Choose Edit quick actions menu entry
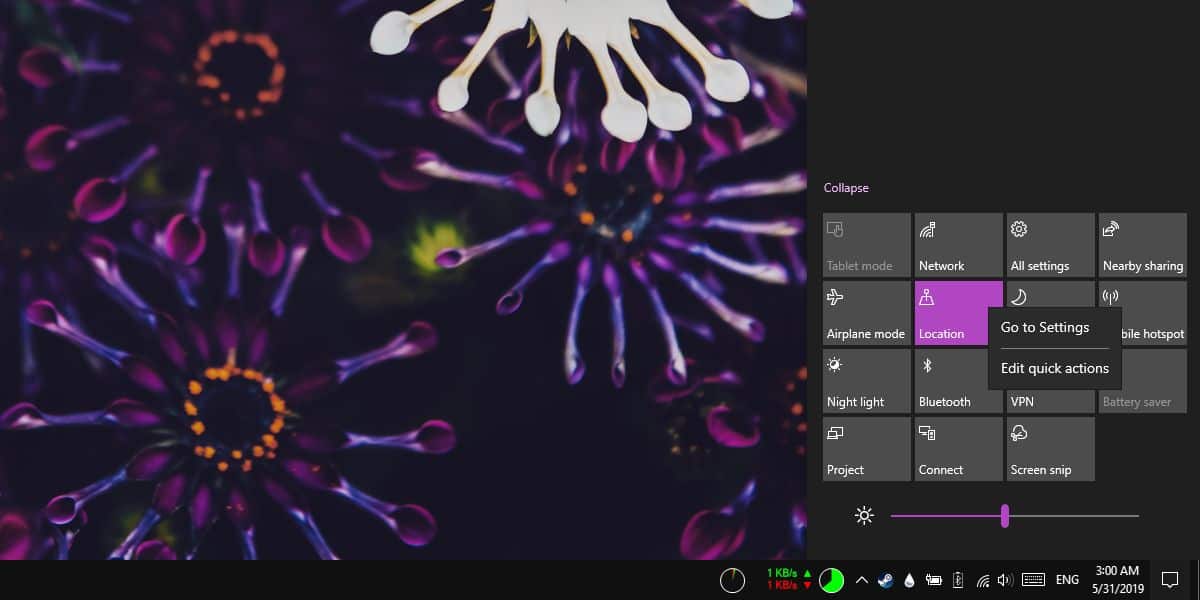This screenshot has height=600, width=1200. (1055, 368)
